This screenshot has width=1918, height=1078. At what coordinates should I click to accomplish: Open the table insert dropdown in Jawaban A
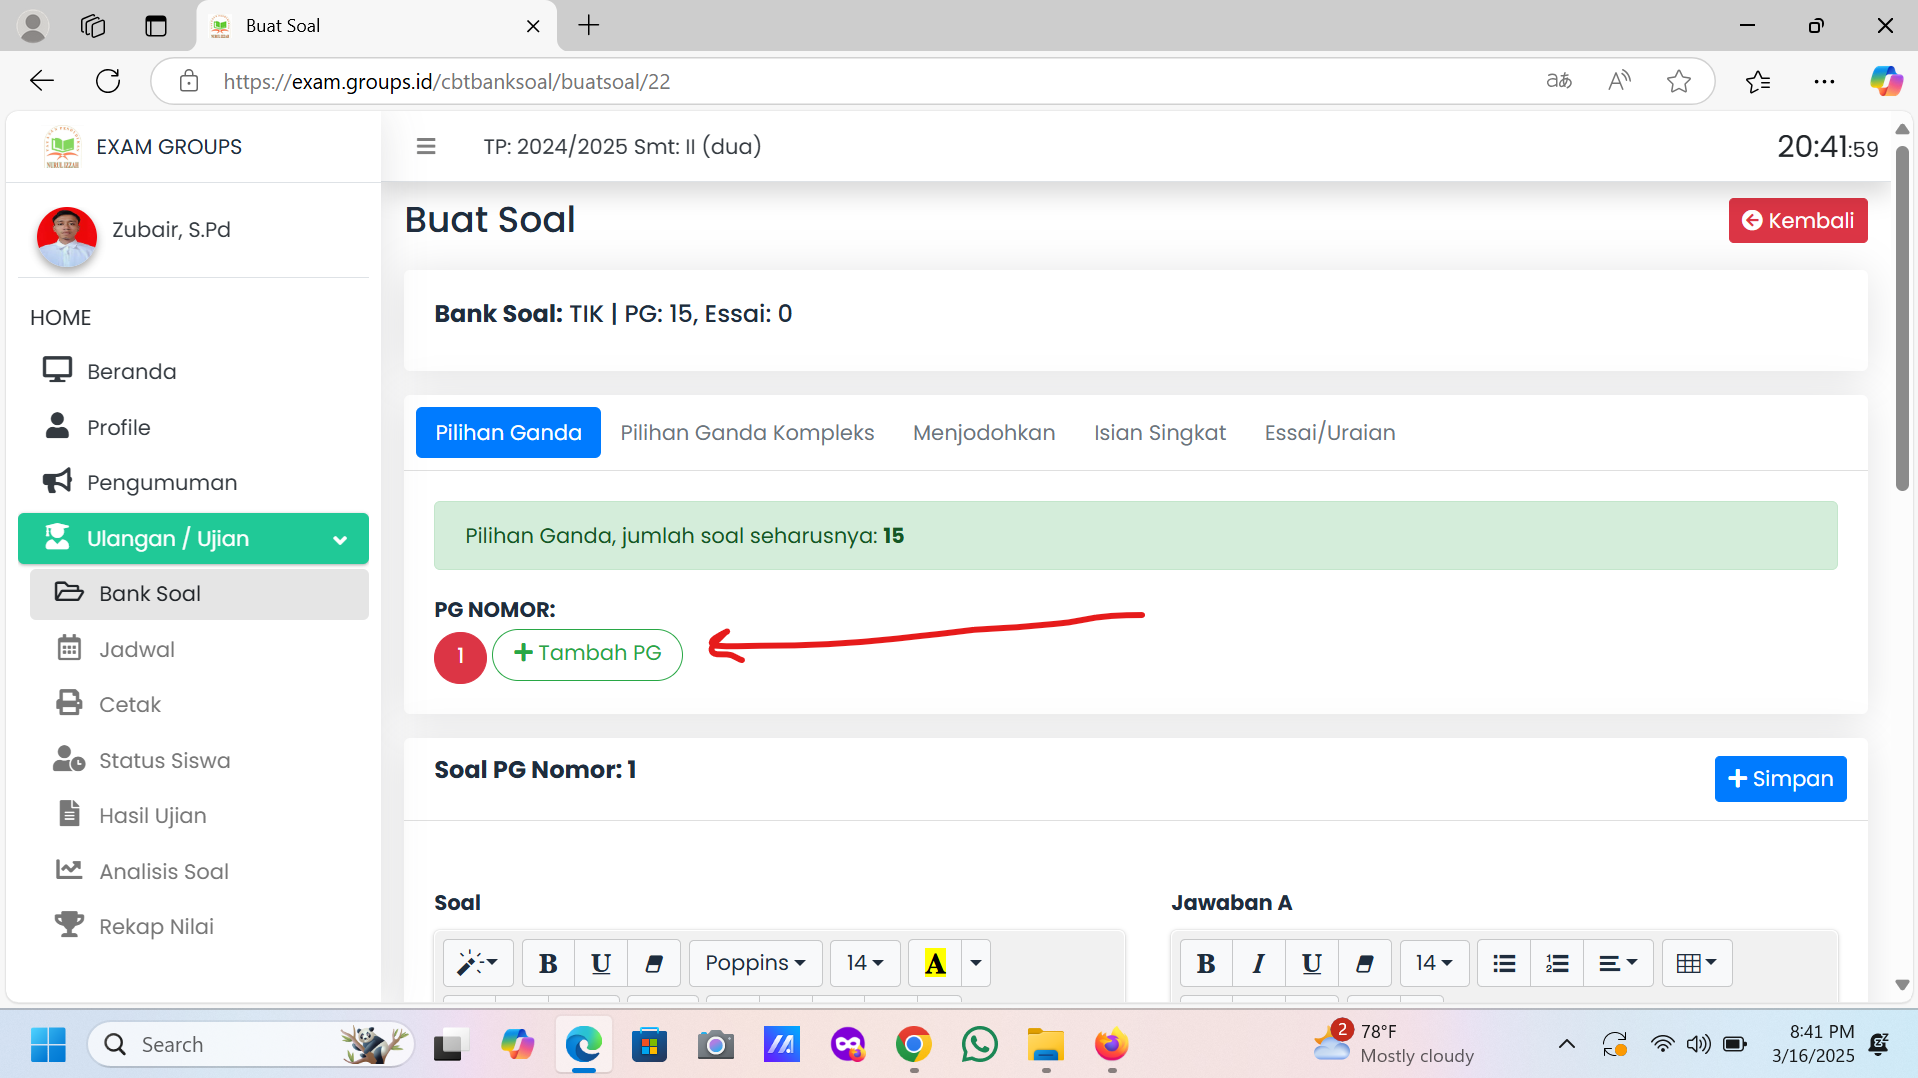point(1696,963)
